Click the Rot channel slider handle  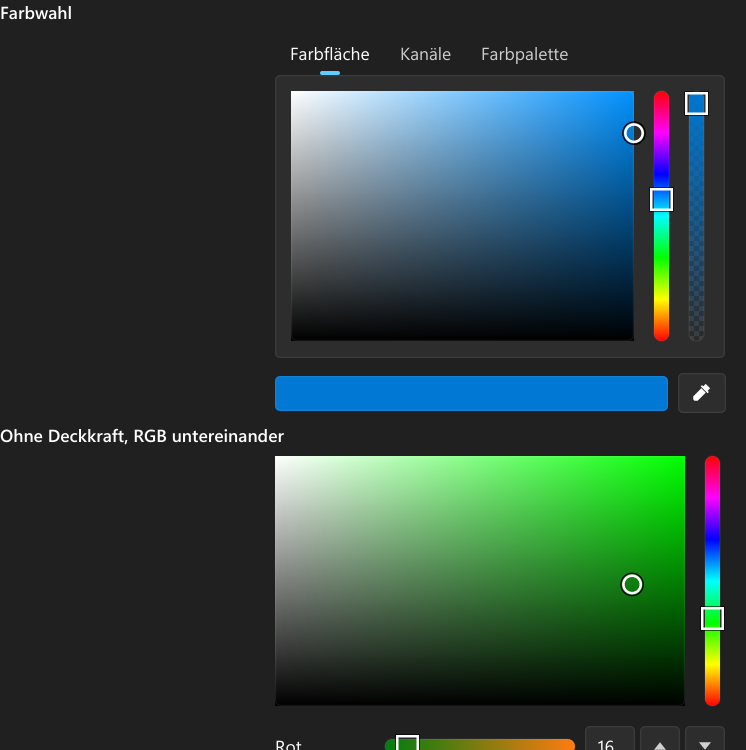(x=407, y=743)
